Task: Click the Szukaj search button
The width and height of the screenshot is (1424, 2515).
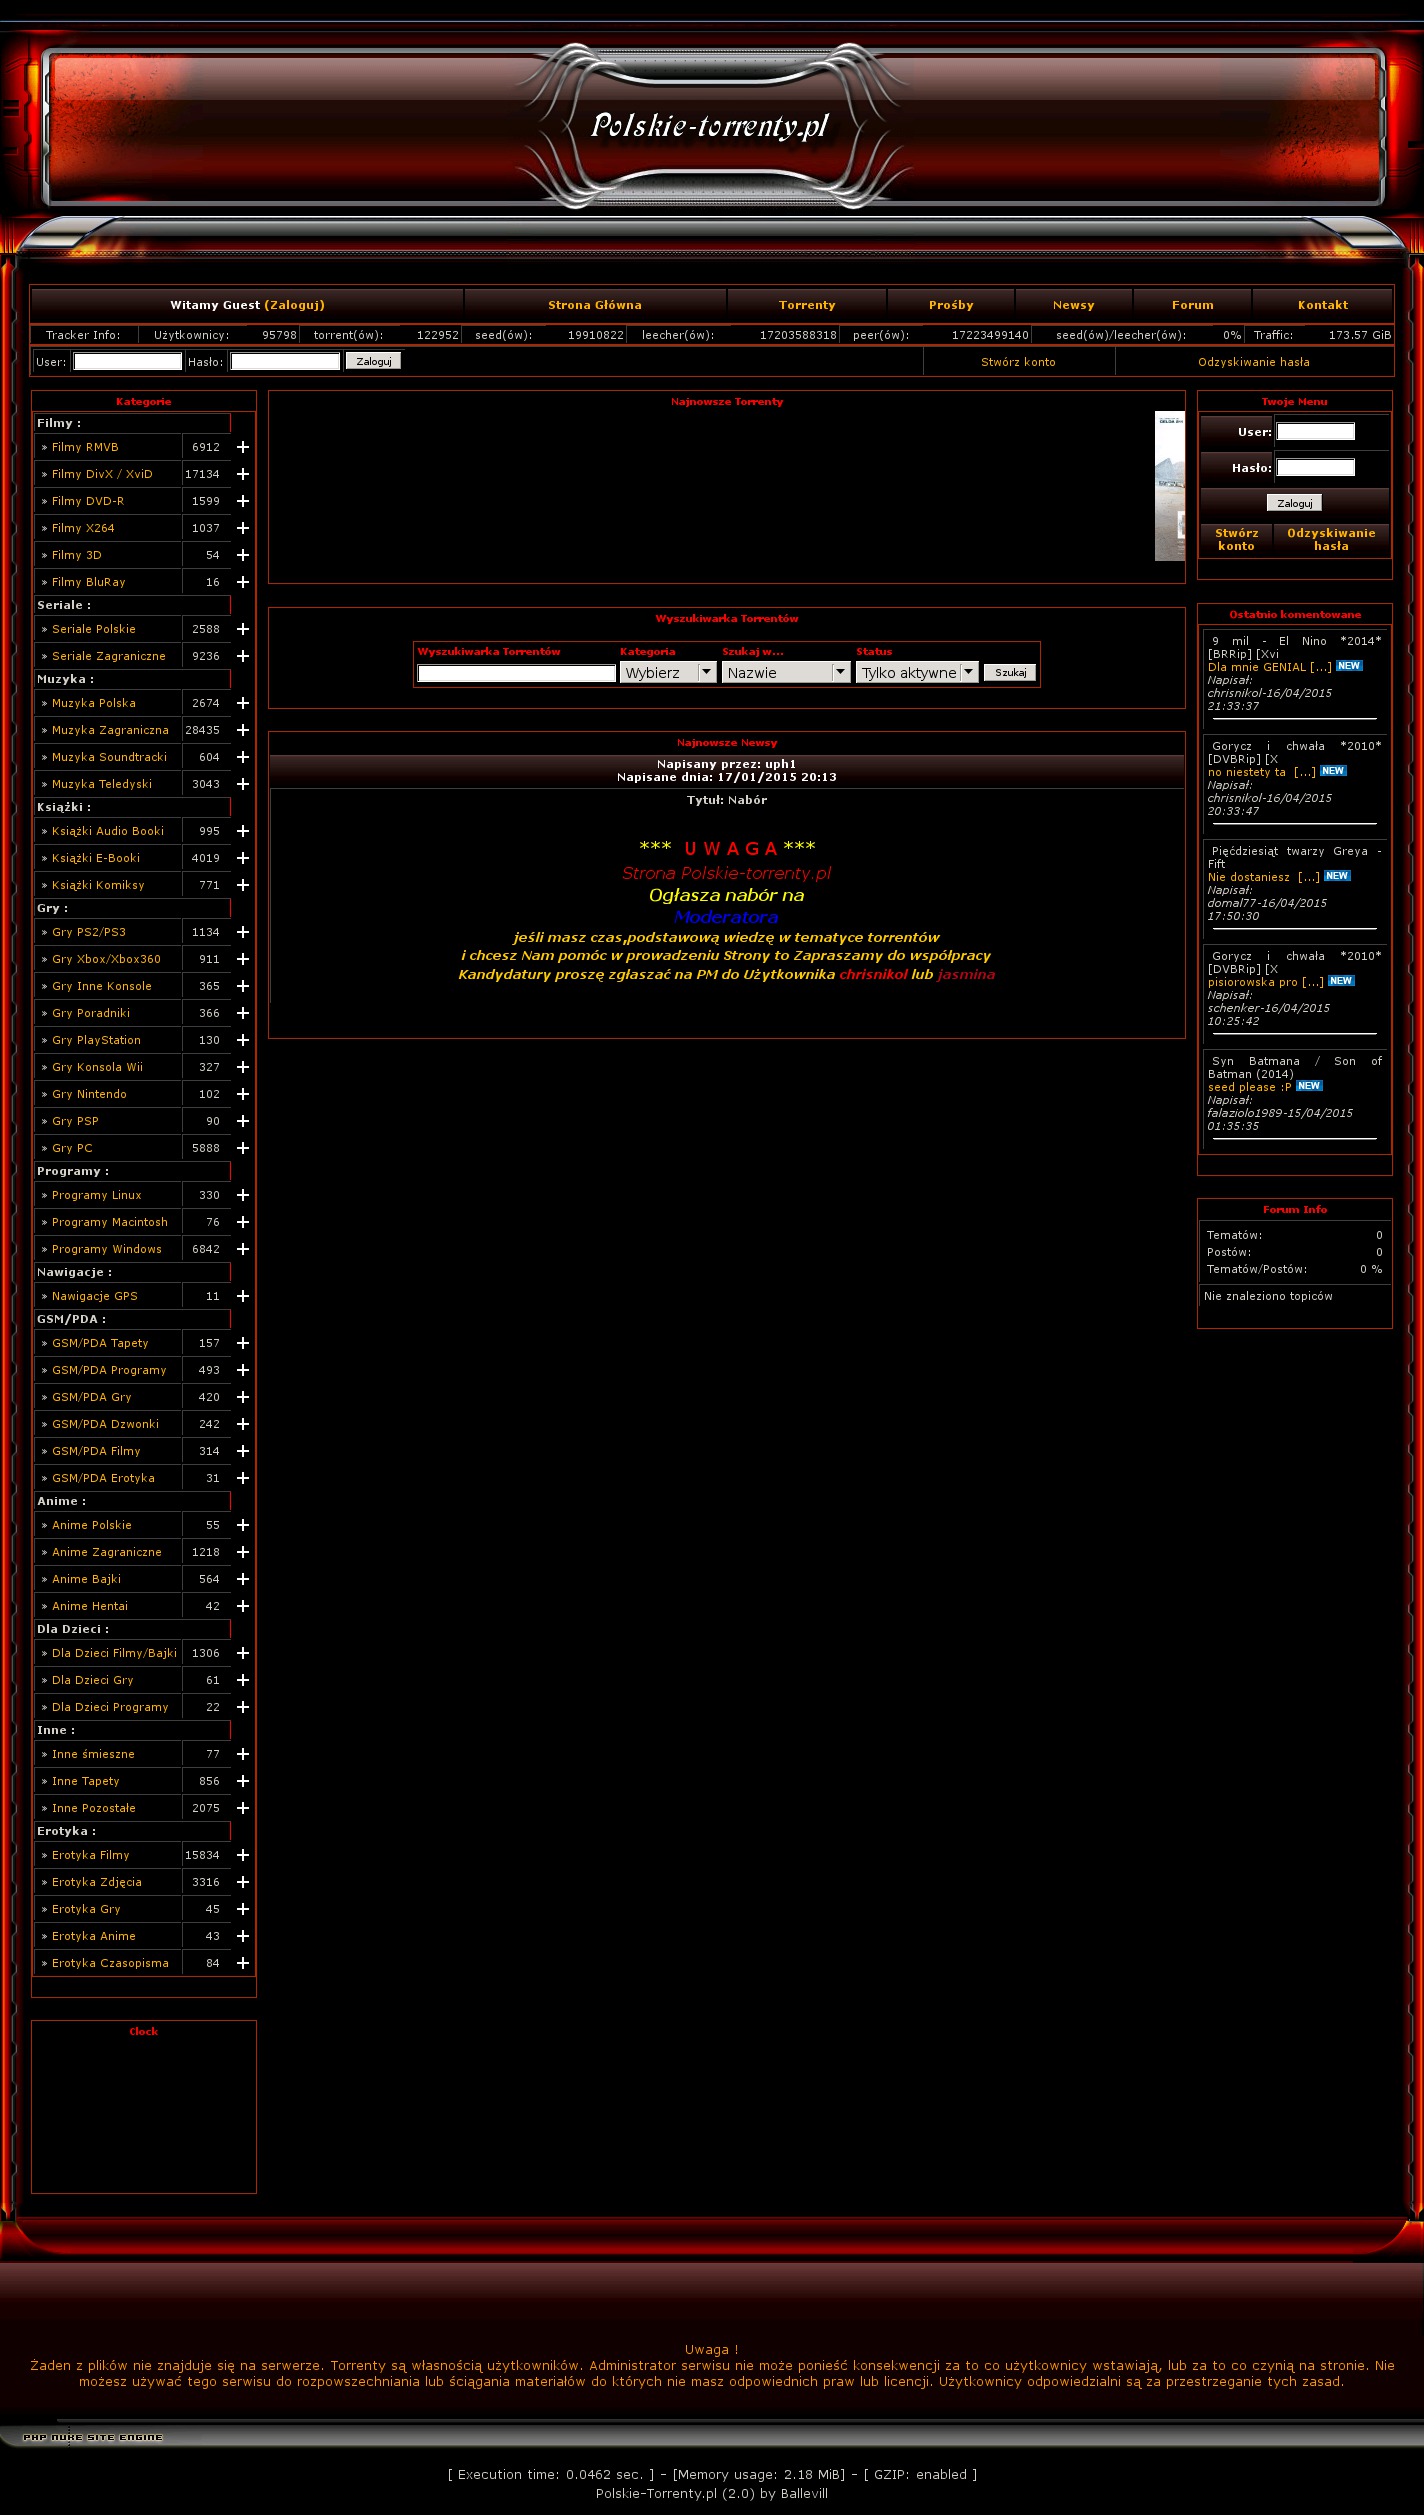Action: (1010, 672)
